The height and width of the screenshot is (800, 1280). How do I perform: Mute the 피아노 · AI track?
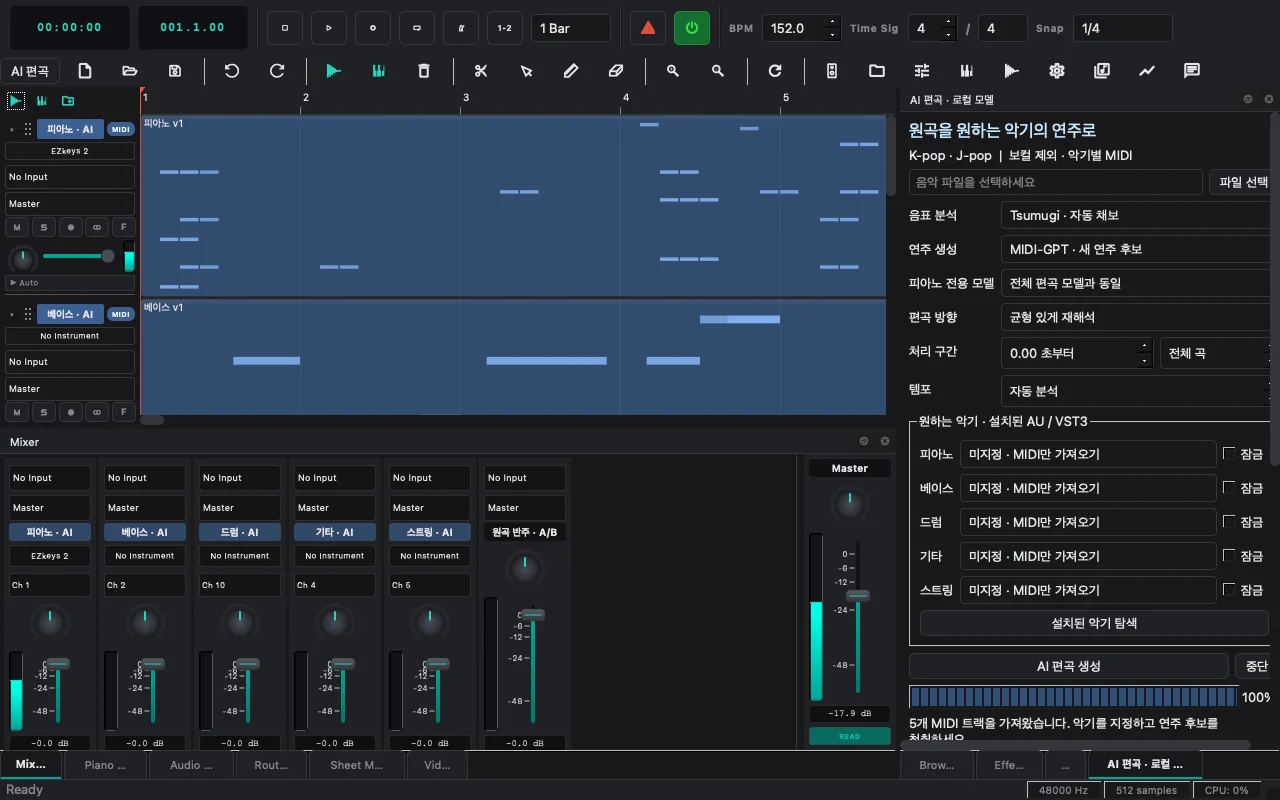coord(18,227)
